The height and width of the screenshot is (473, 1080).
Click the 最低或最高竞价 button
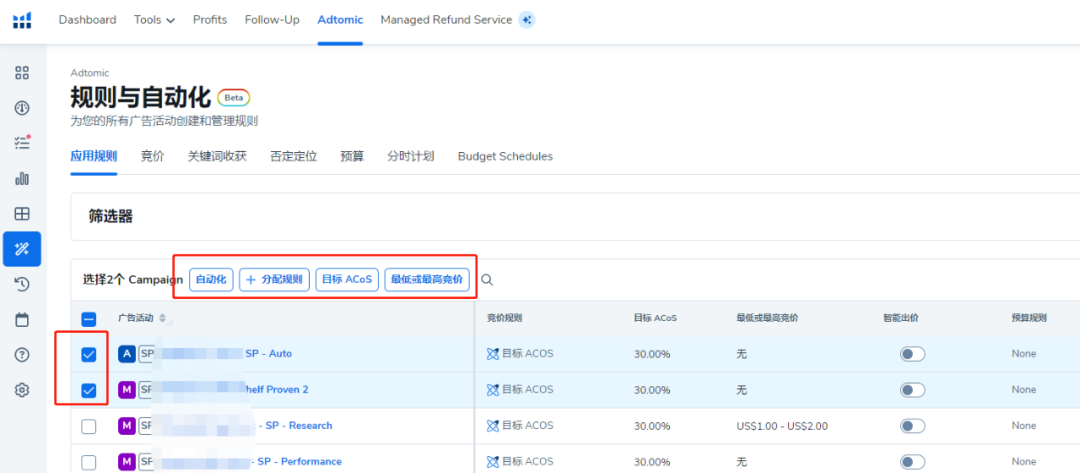[427, 280]
